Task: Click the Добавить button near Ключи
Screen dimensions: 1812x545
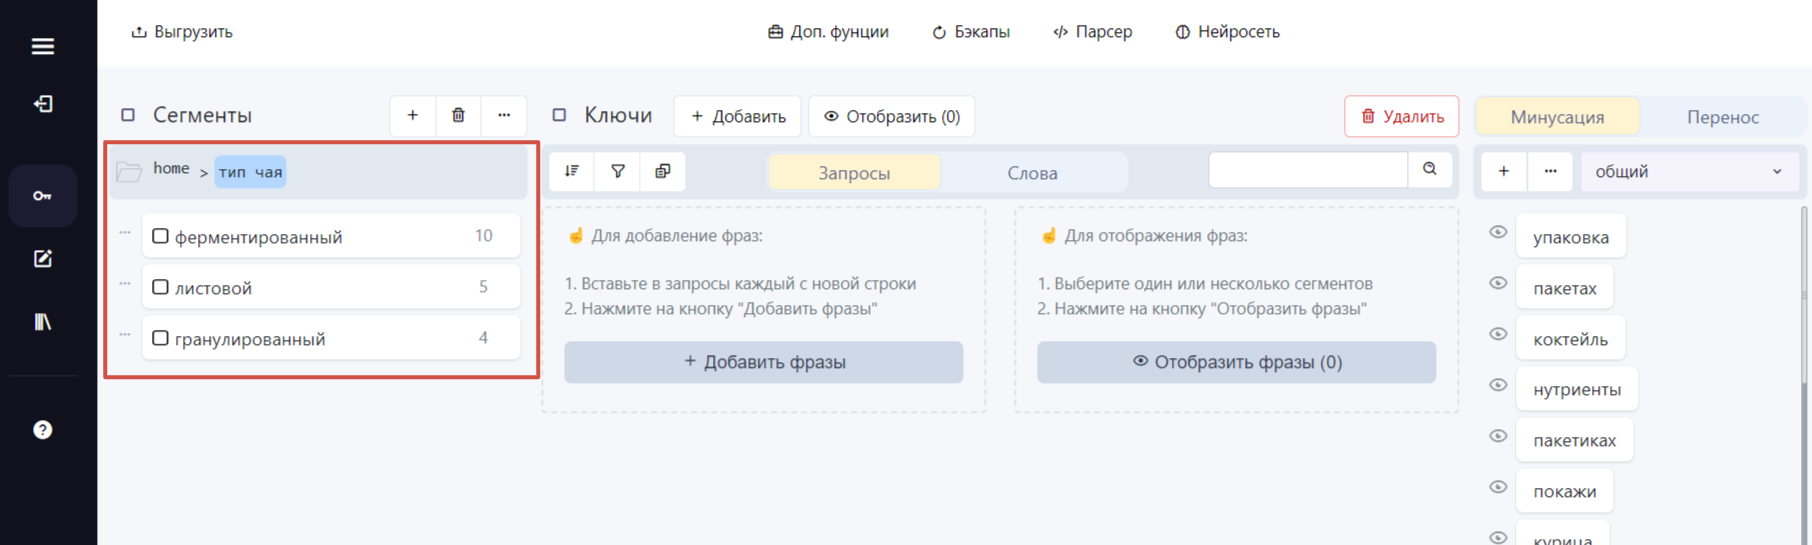Action: point(738,116)
